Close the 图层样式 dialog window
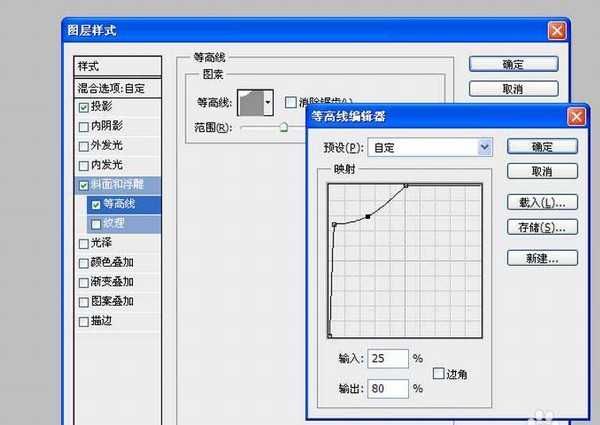Image resolution: width=600 pixels, height=425 pixels. [556, 30]
